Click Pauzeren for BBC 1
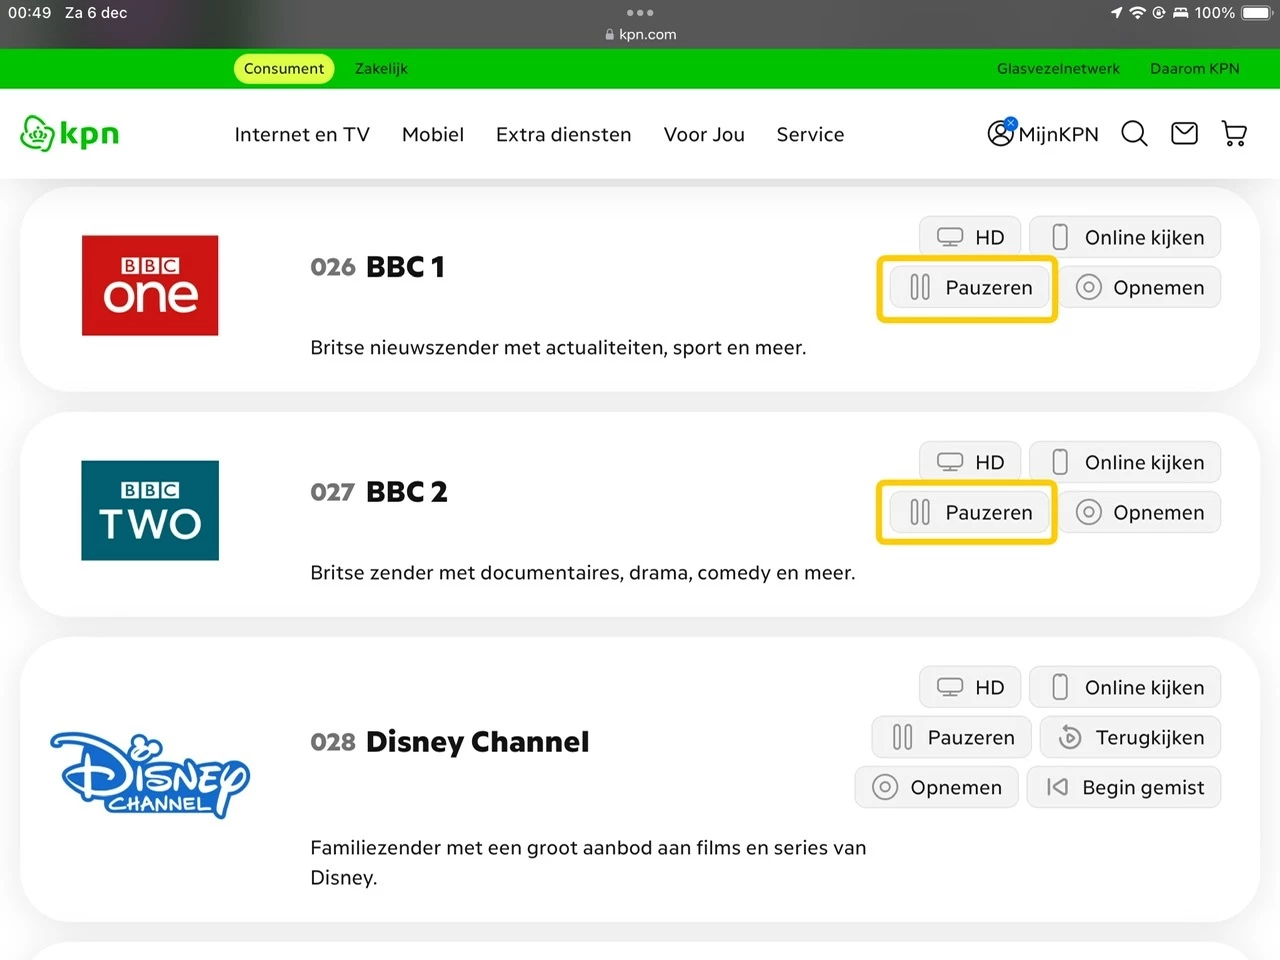Screen dimensions: 1280x960 click(x=968, y=288)
